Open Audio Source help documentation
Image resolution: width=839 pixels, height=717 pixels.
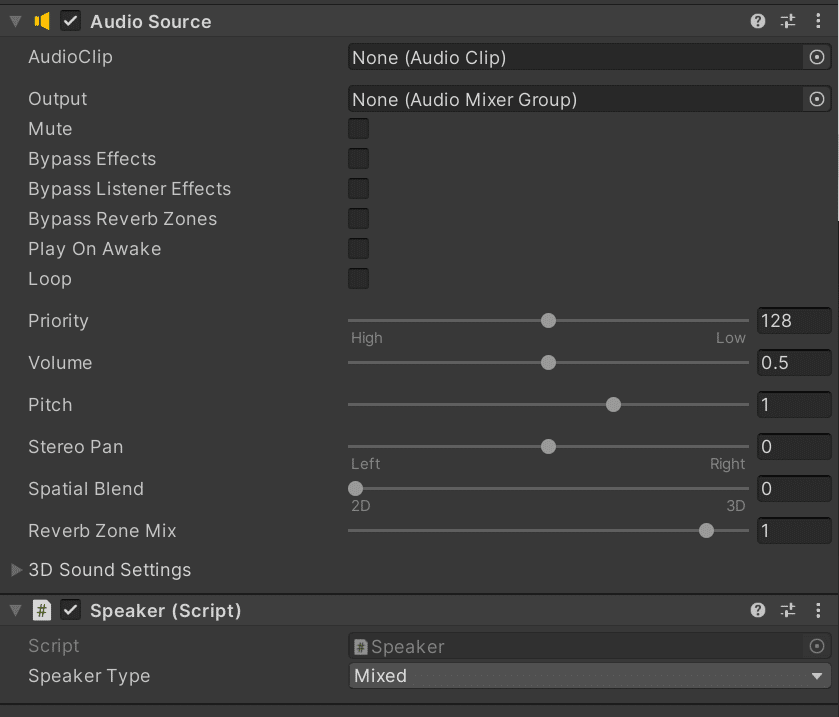pos(757,20)
